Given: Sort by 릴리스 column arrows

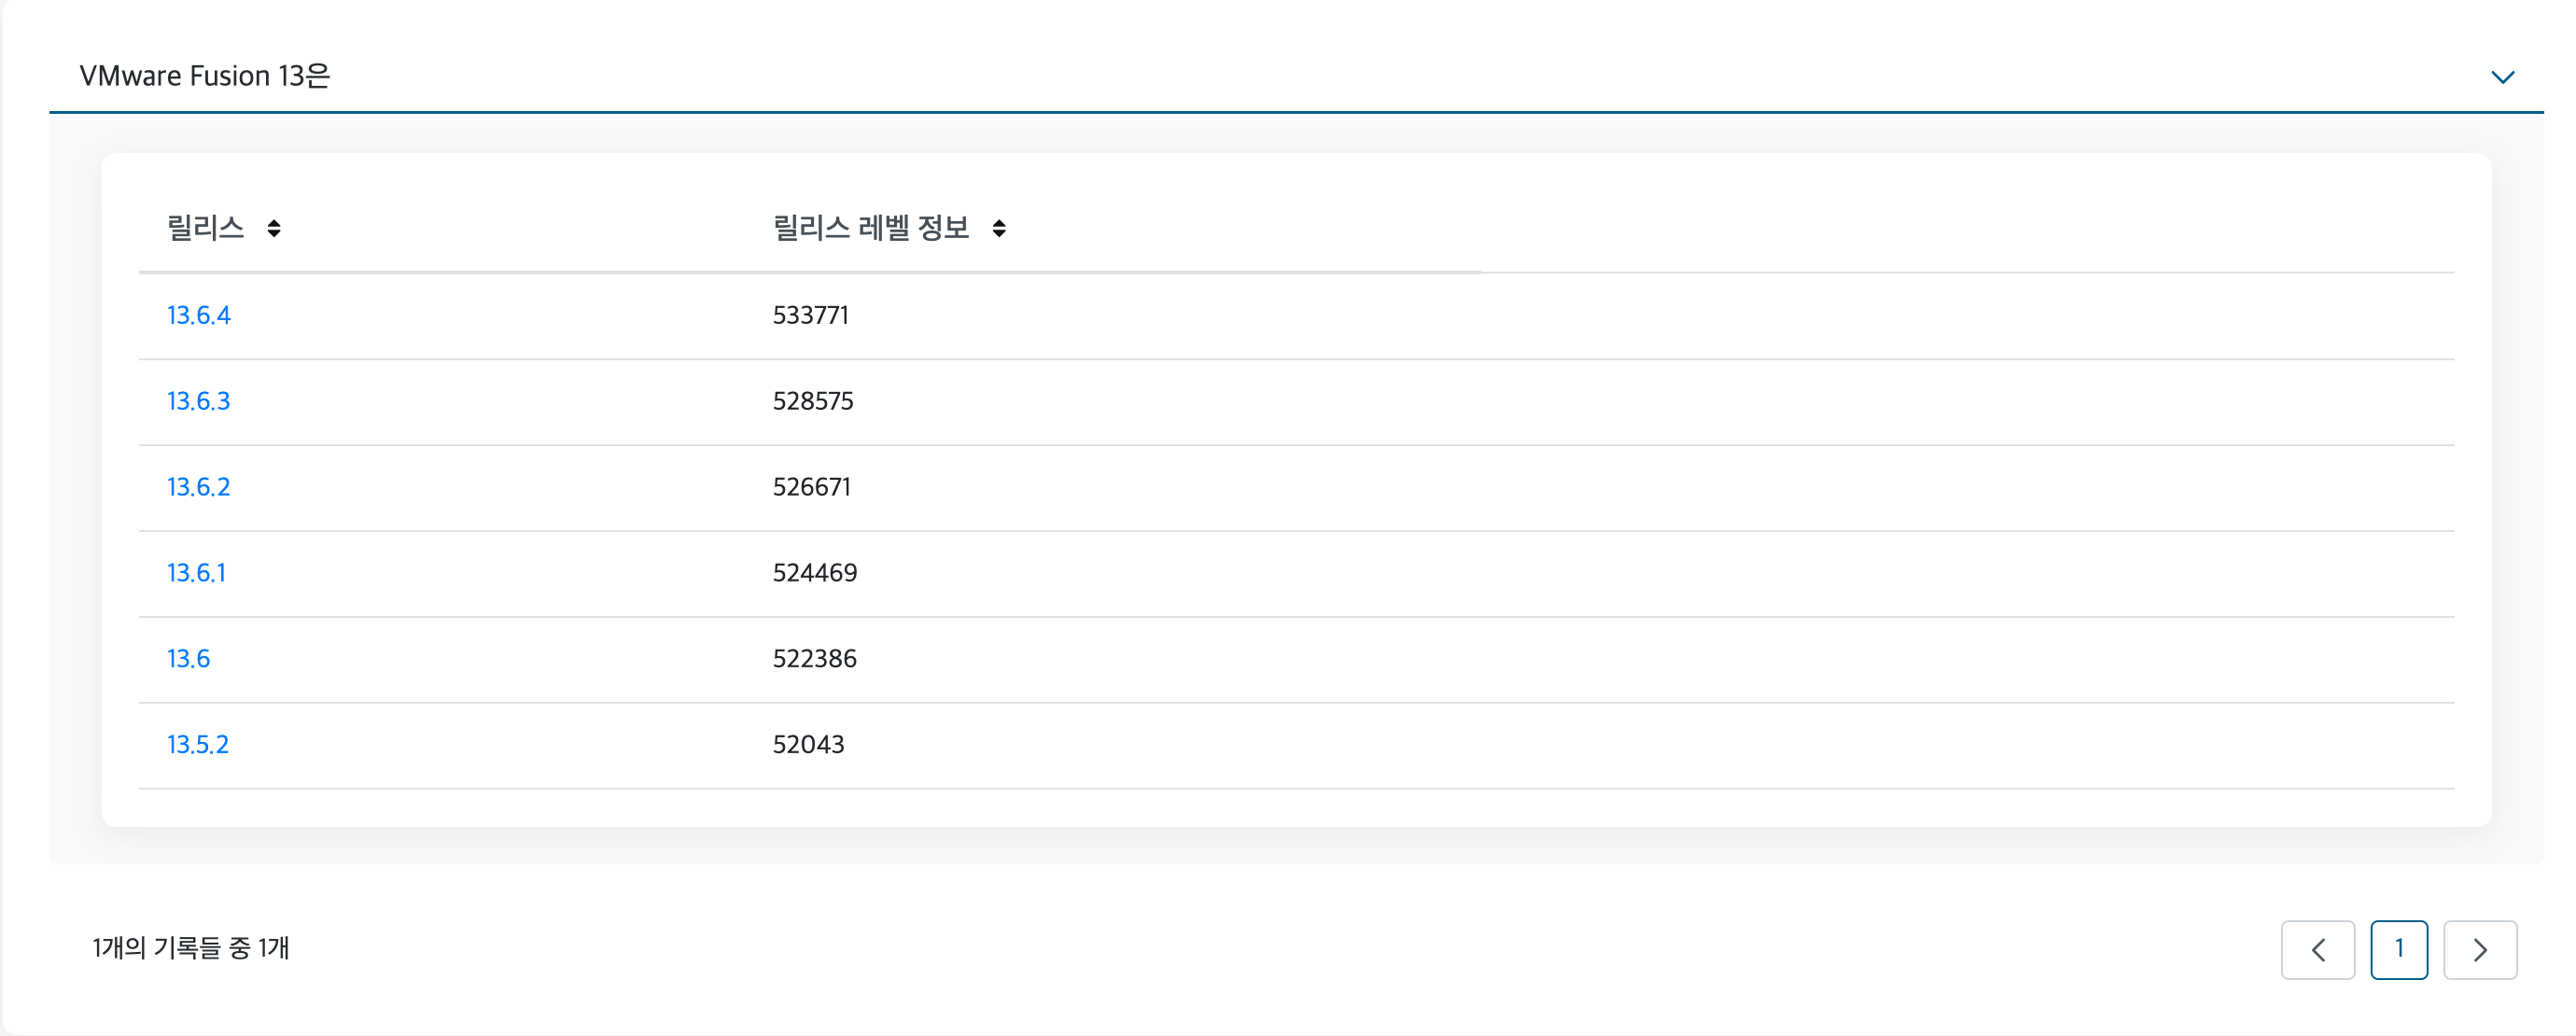Looking at the screenshot, I should [x=274, y=229].
